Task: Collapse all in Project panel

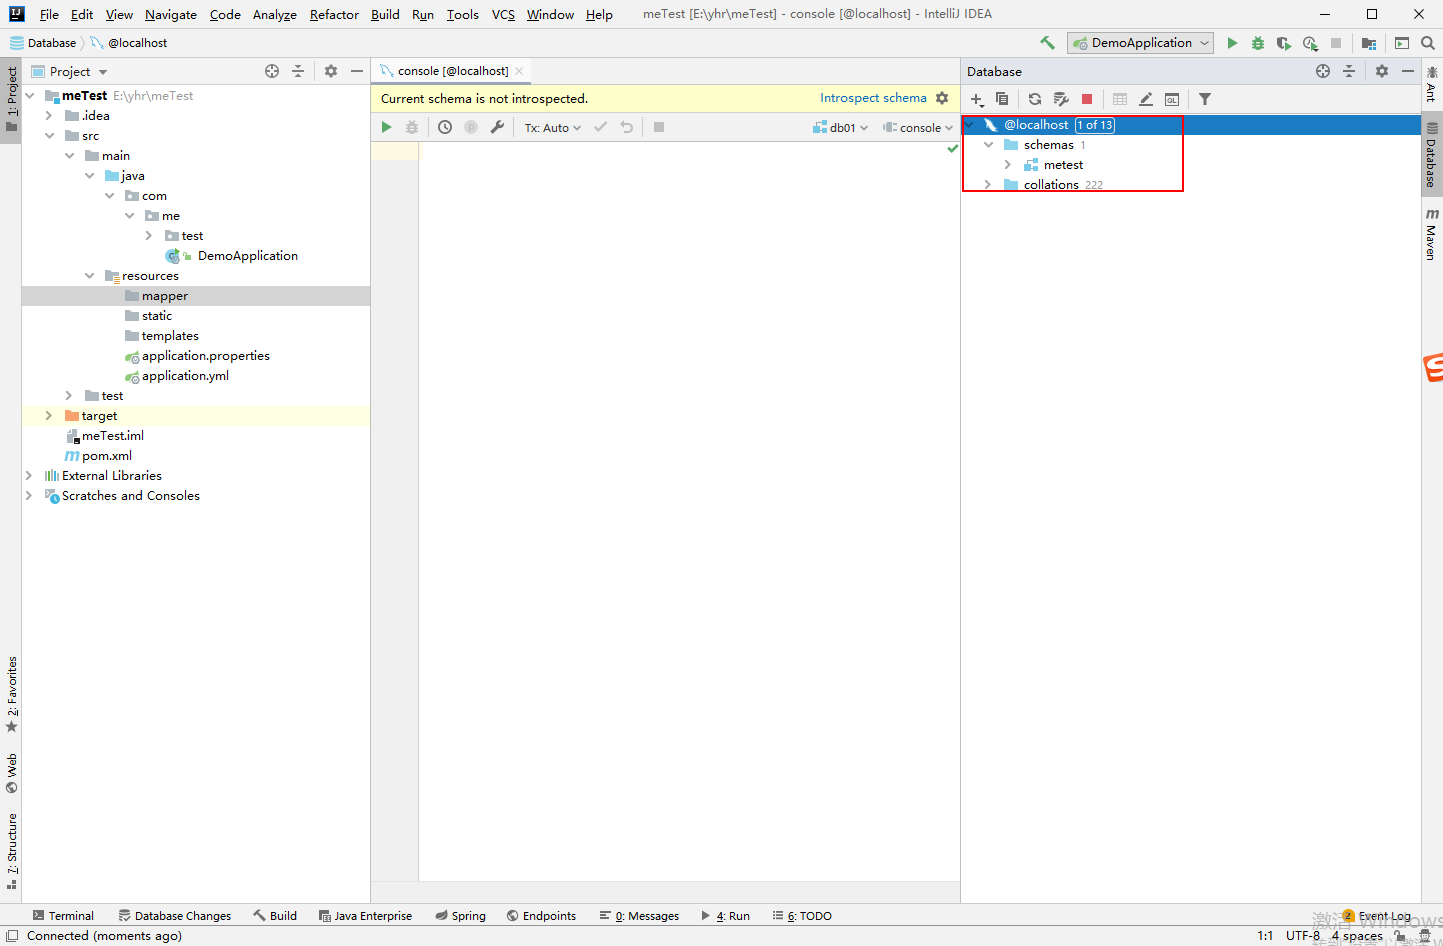Action: coord(298,71)
